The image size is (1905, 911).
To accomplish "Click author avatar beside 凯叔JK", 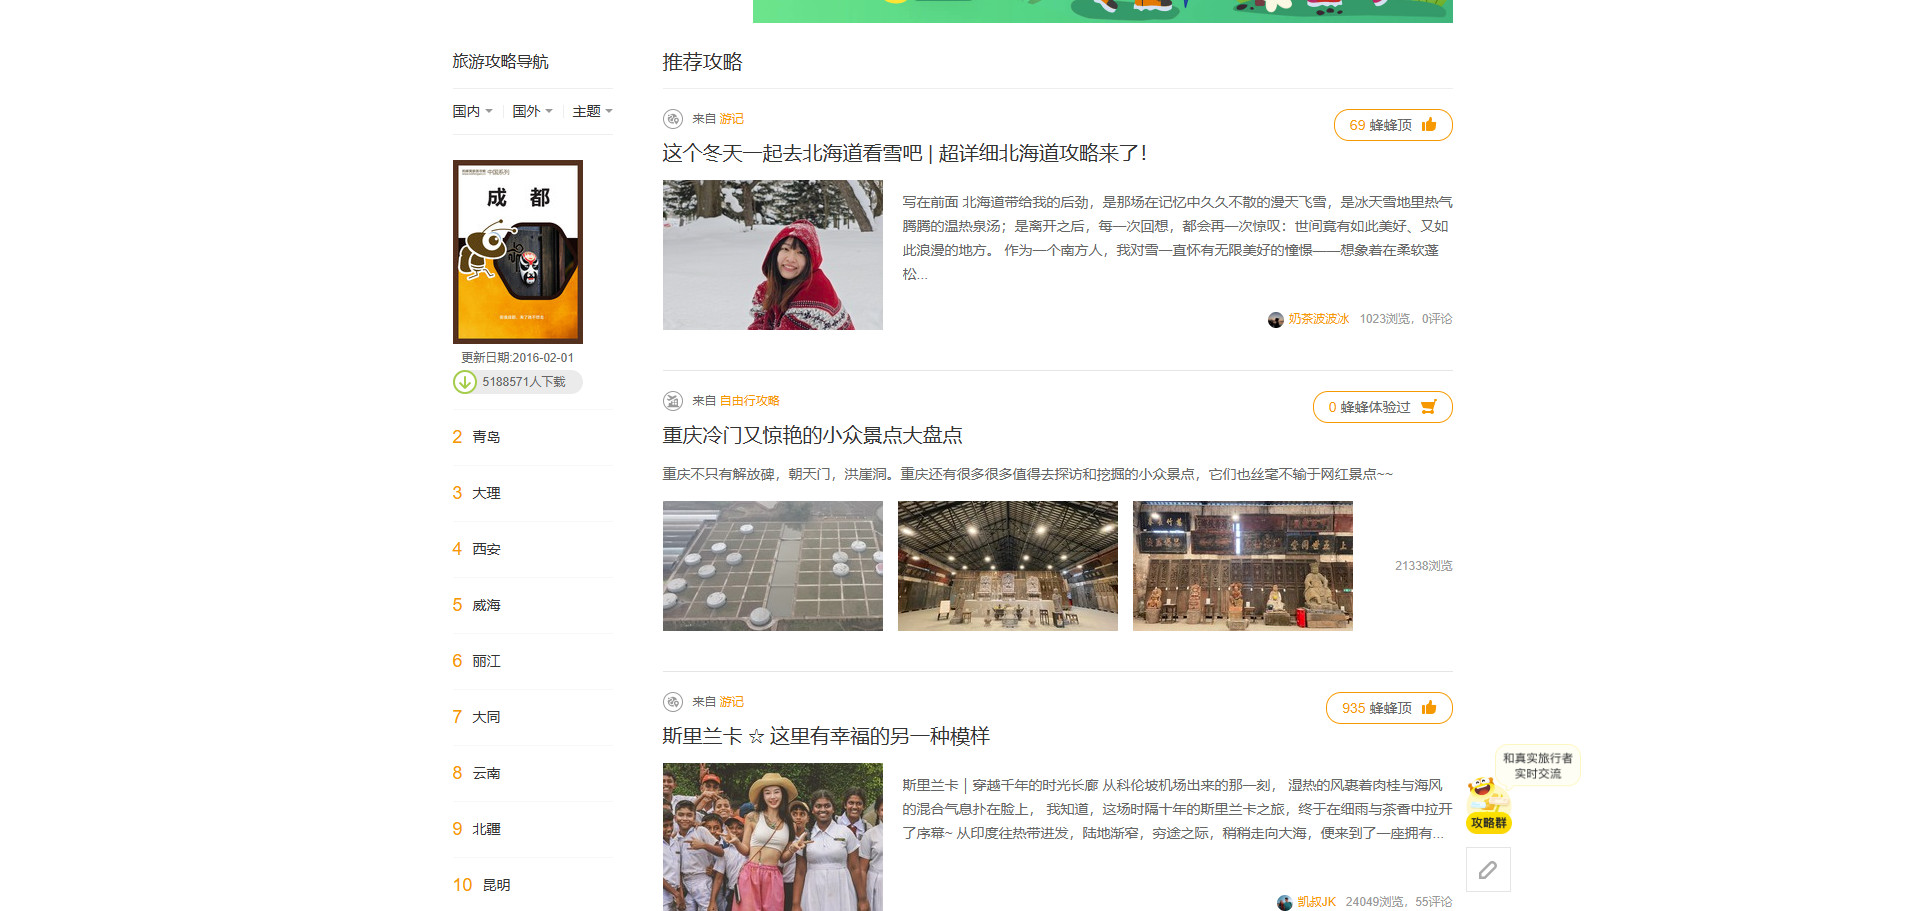I will (1284, 903).
